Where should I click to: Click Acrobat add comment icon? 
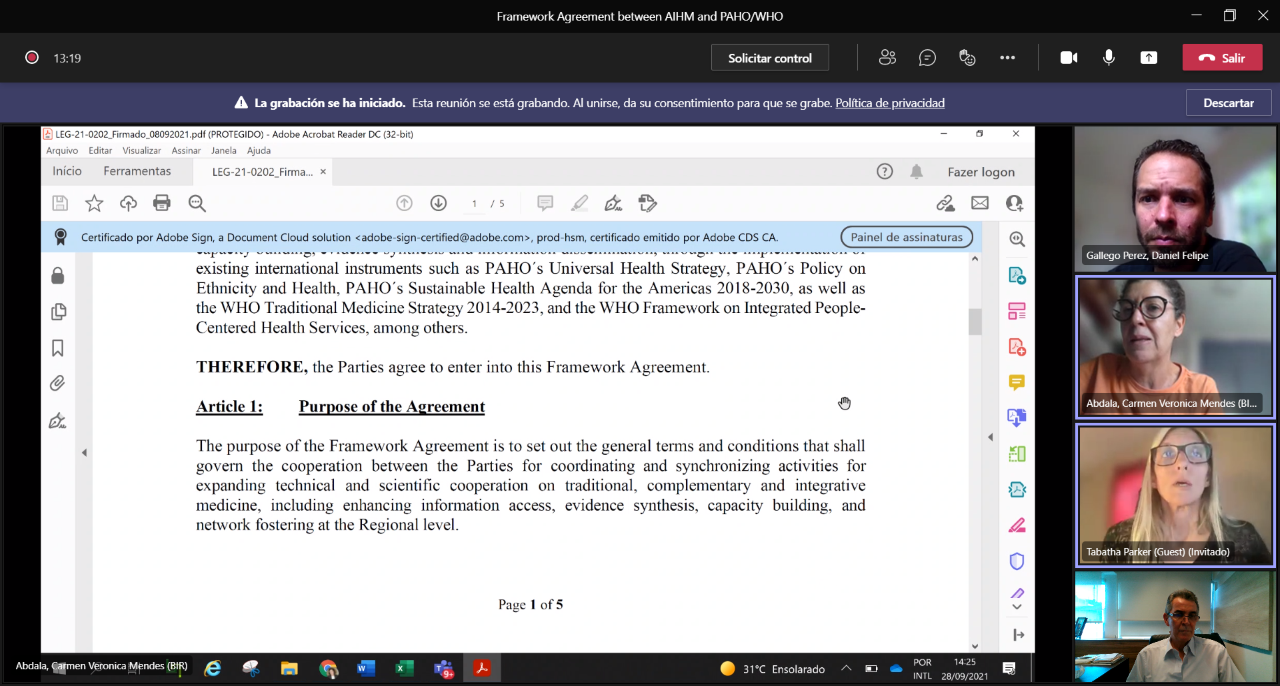coord(545,203)
